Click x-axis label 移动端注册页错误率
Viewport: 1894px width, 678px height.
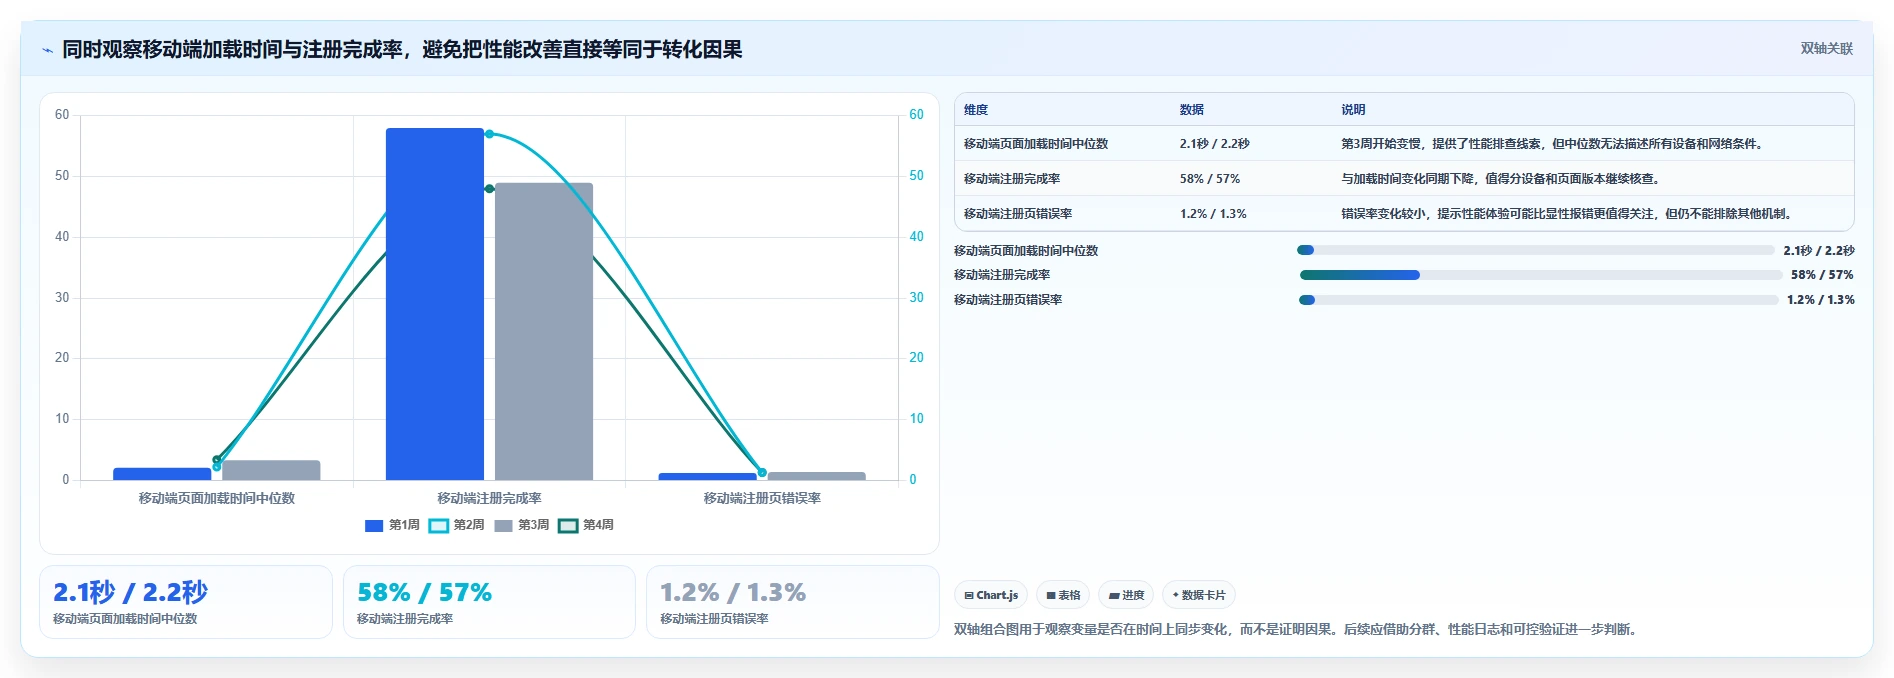[x=762, y=498]
